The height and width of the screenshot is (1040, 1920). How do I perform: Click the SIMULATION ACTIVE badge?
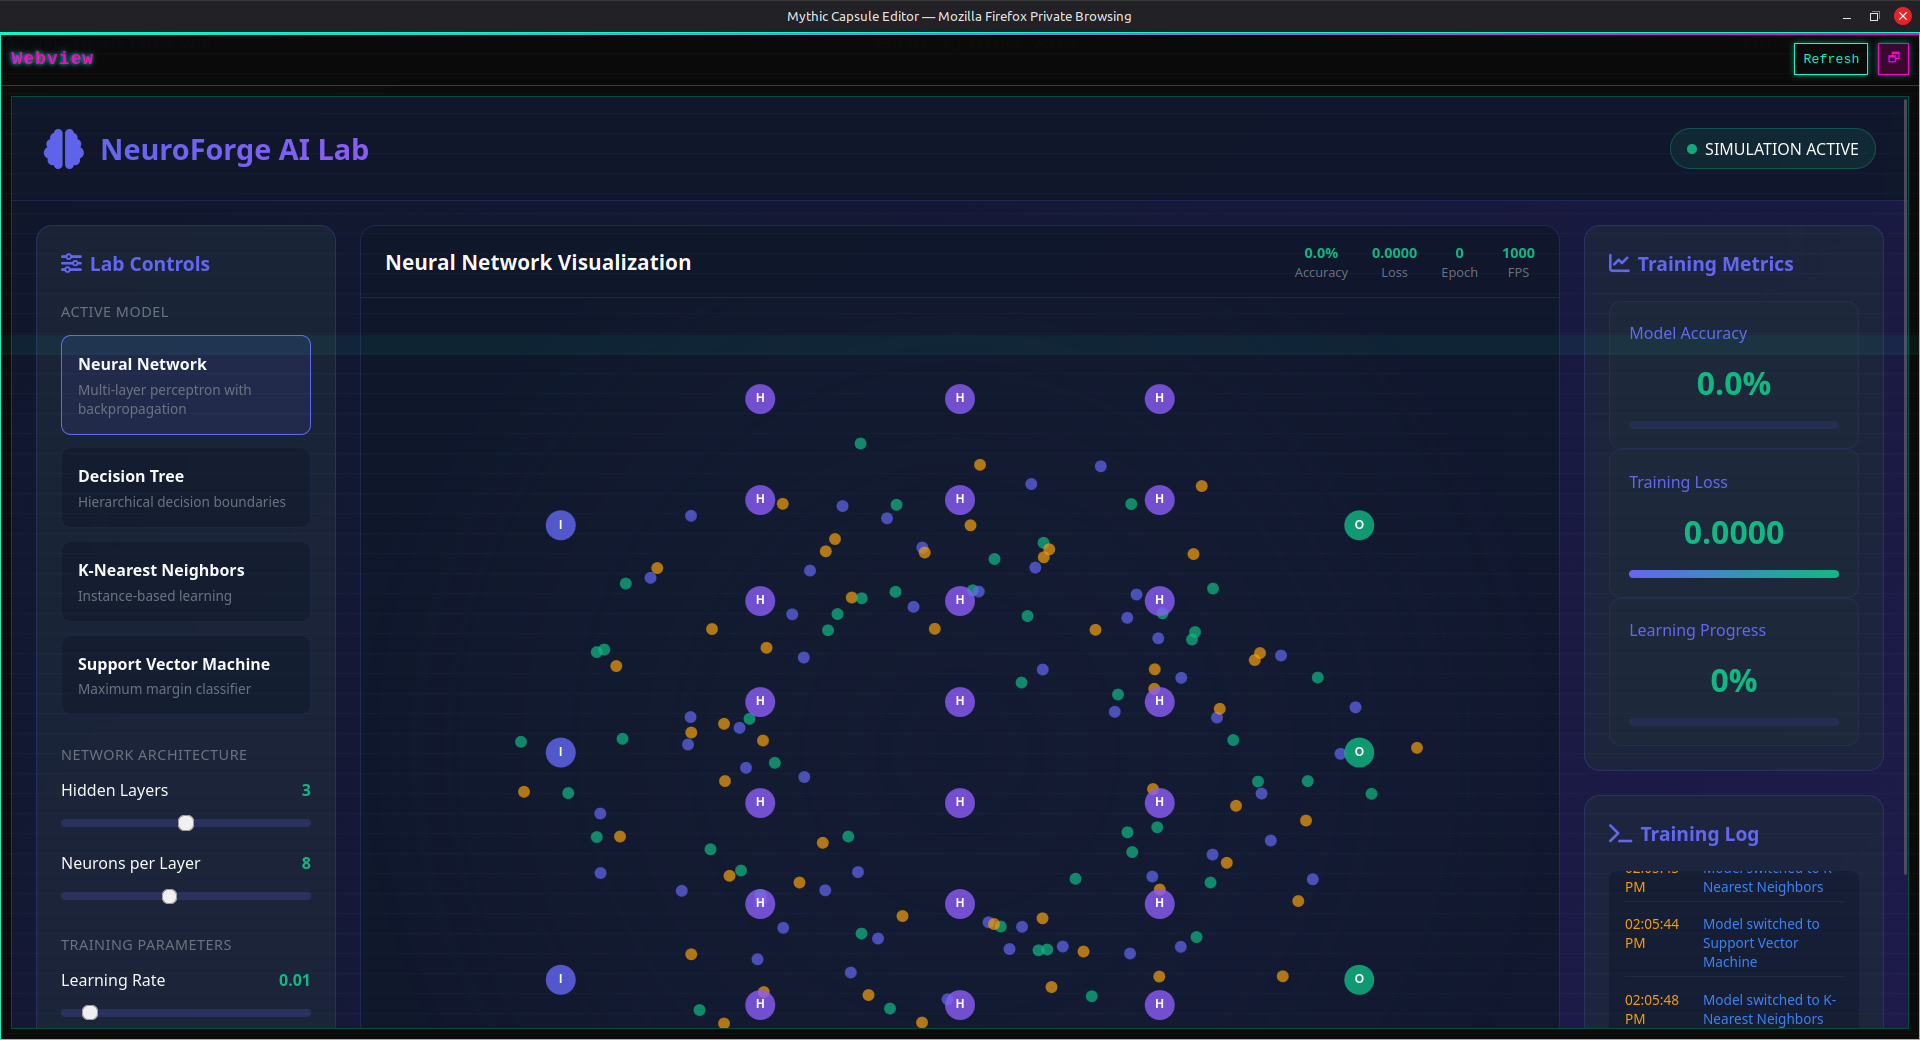pos(1772,148)
